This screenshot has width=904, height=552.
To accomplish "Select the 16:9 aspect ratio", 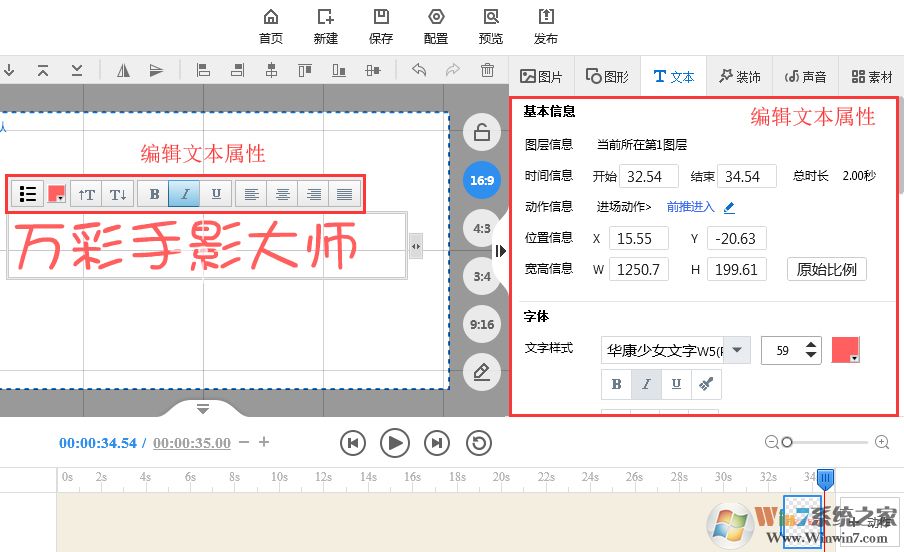I will coord(481,181).
